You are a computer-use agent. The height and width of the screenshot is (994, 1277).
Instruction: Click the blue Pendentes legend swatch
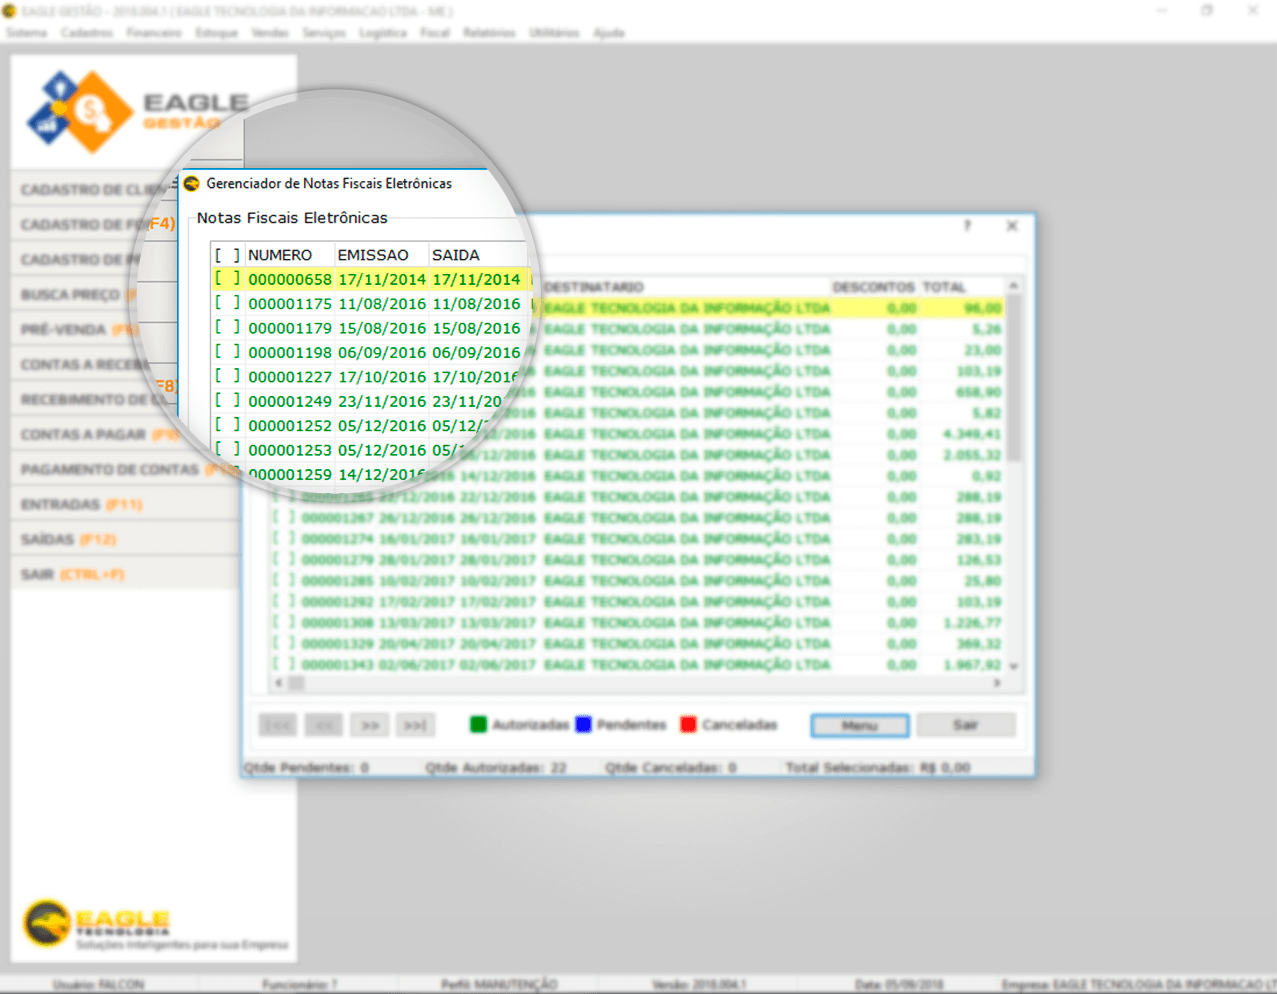pyautogui.click(x=584, y=725)
